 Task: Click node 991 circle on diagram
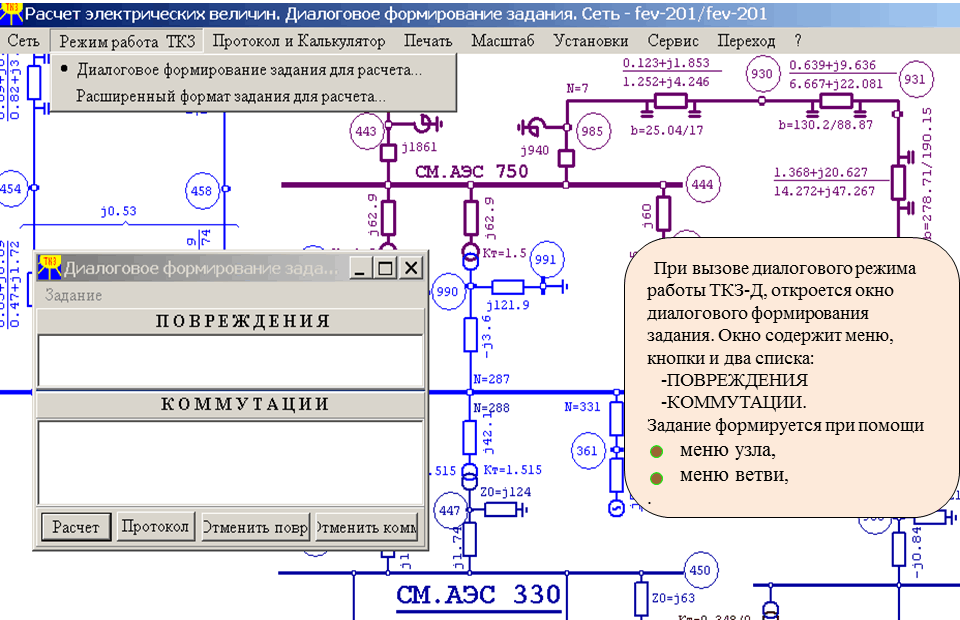[x=546, y=259]
